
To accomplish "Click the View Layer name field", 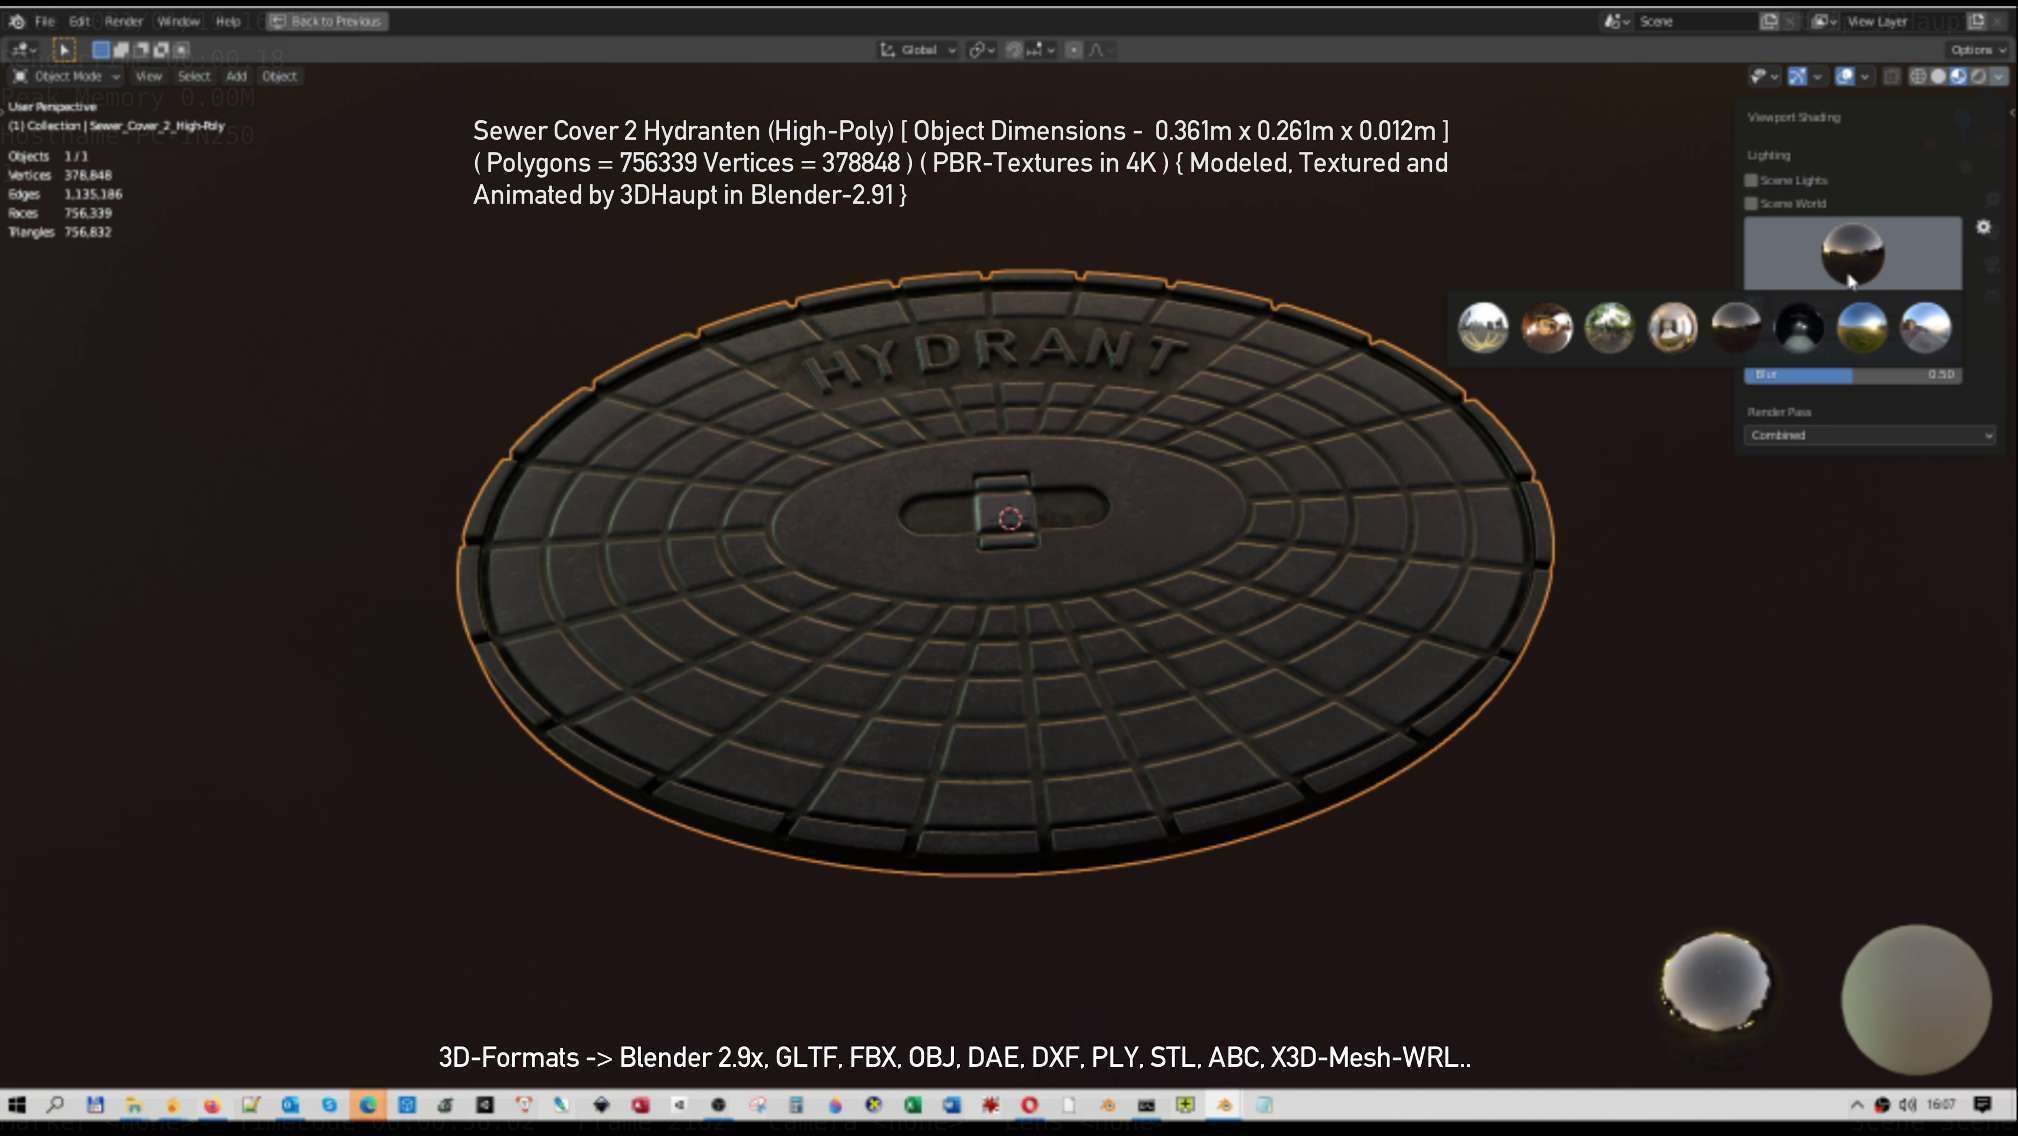I will (1905, 21).
